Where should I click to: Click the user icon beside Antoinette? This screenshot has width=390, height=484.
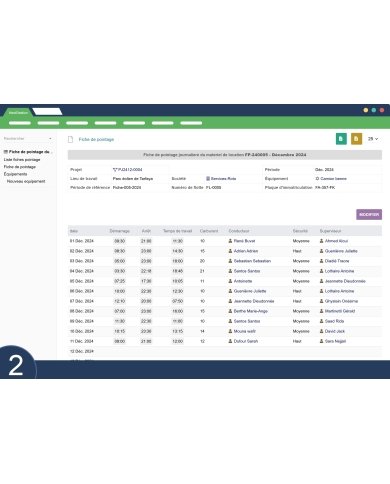(x=230, y=281)
